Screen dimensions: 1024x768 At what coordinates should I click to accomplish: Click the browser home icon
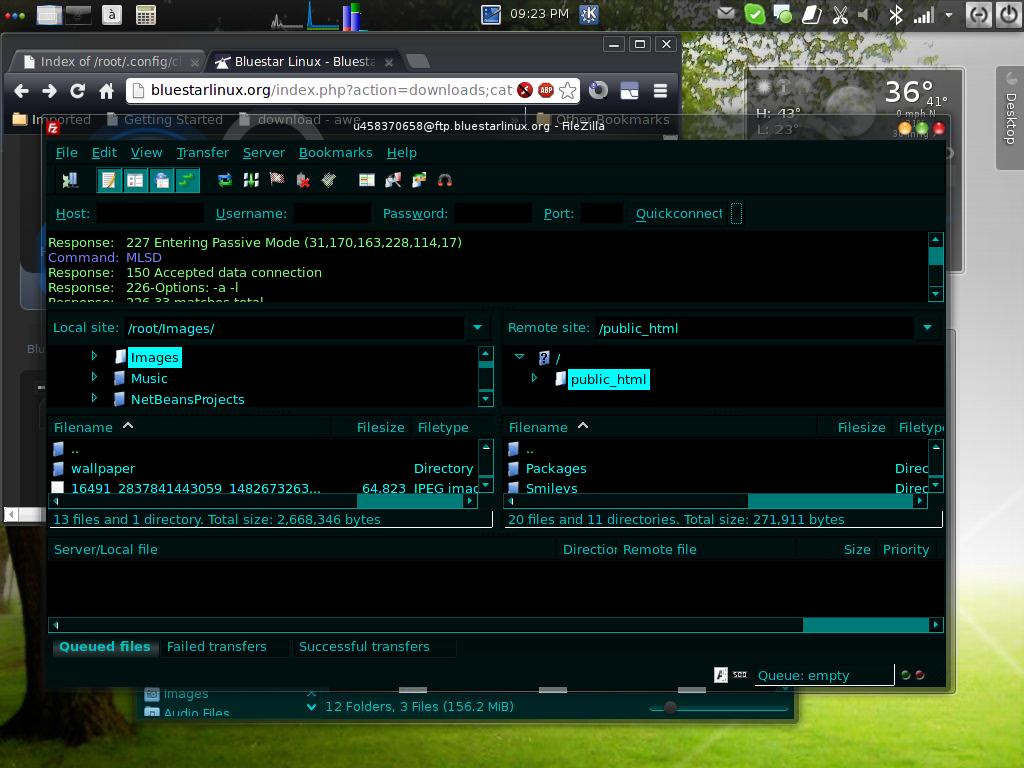pos(106,91)
